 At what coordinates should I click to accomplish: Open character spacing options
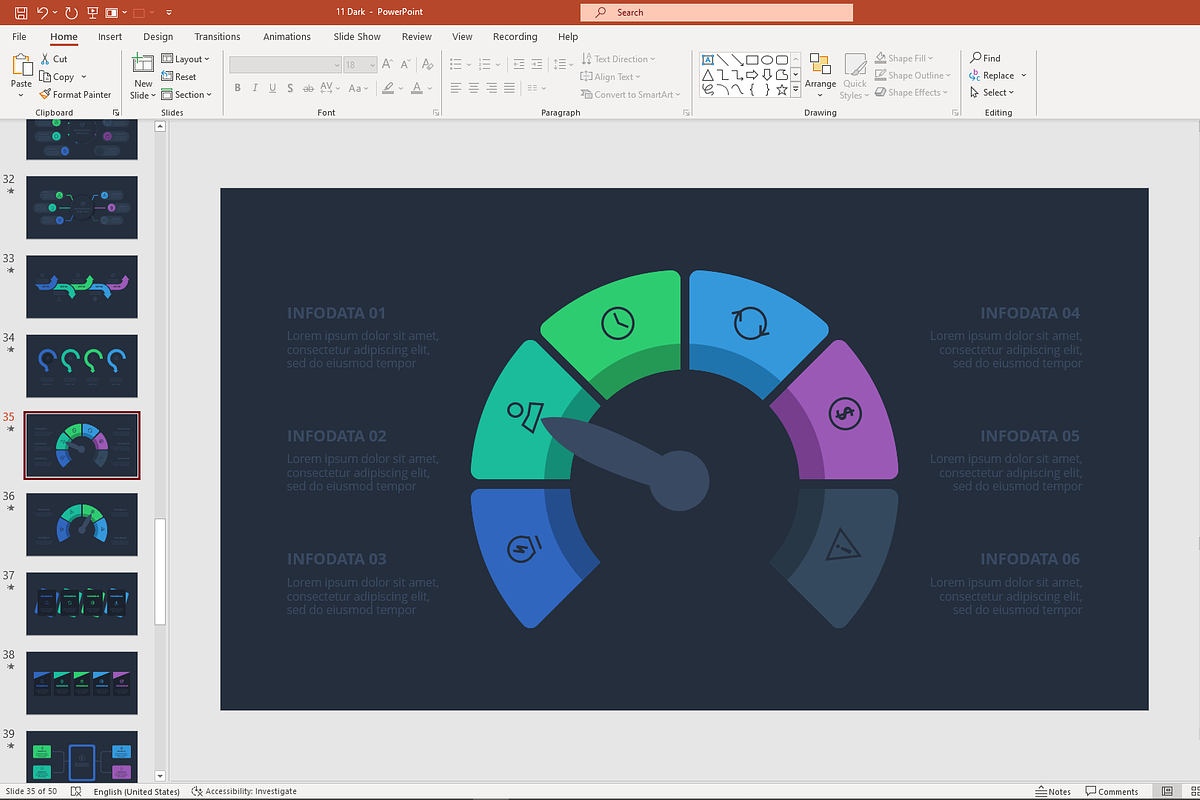pos(329,88)
